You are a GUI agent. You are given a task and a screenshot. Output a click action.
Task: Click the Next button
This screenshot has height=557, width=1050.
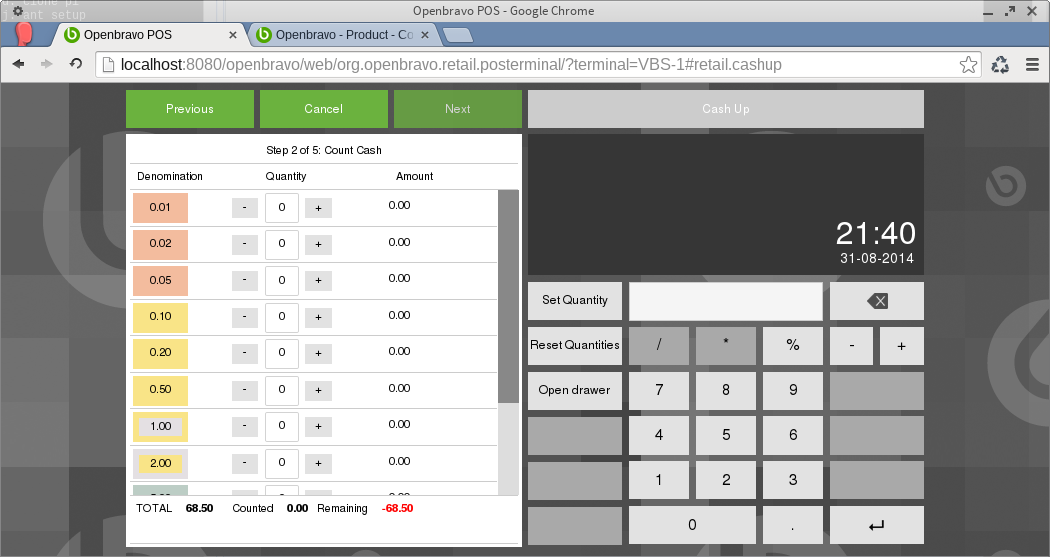[x=457, y=109]
